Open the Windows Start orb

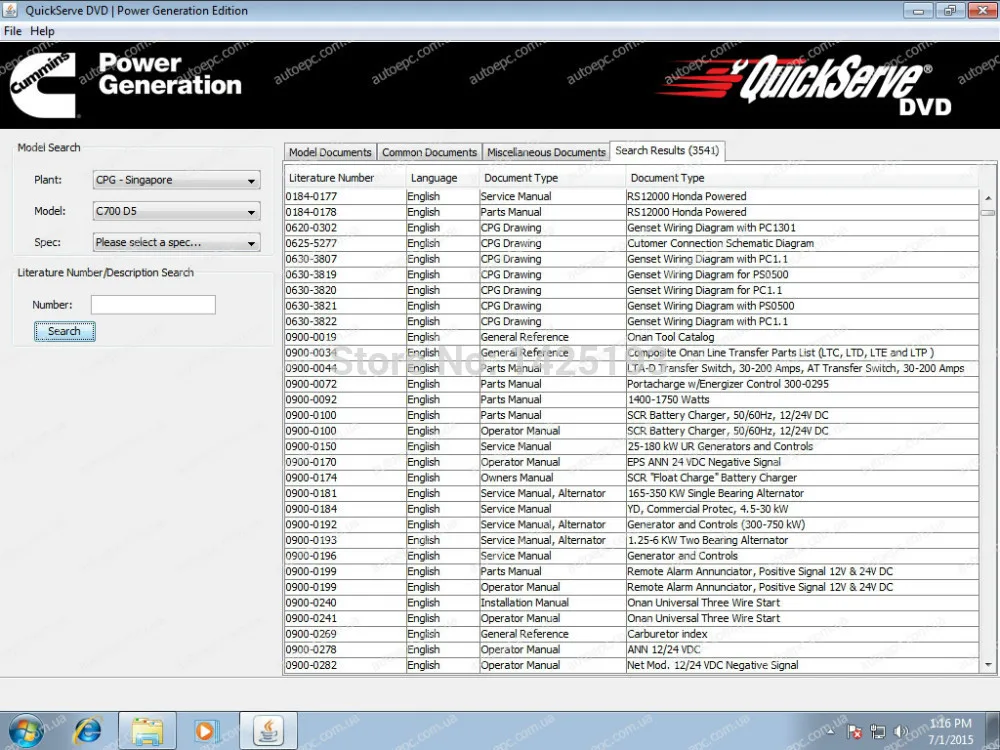pos(26,731)
